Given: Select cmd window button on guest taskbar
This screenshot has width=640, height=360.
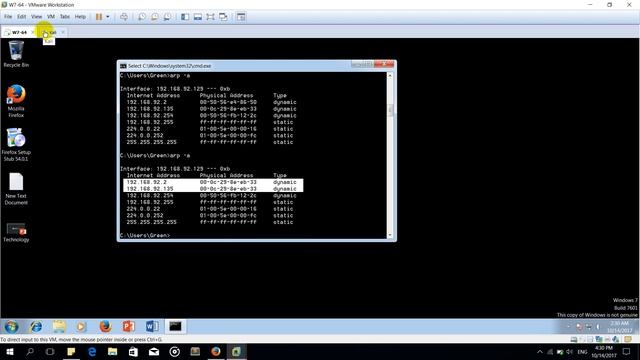Looking at the screenshot, I should tap(176, 327).
